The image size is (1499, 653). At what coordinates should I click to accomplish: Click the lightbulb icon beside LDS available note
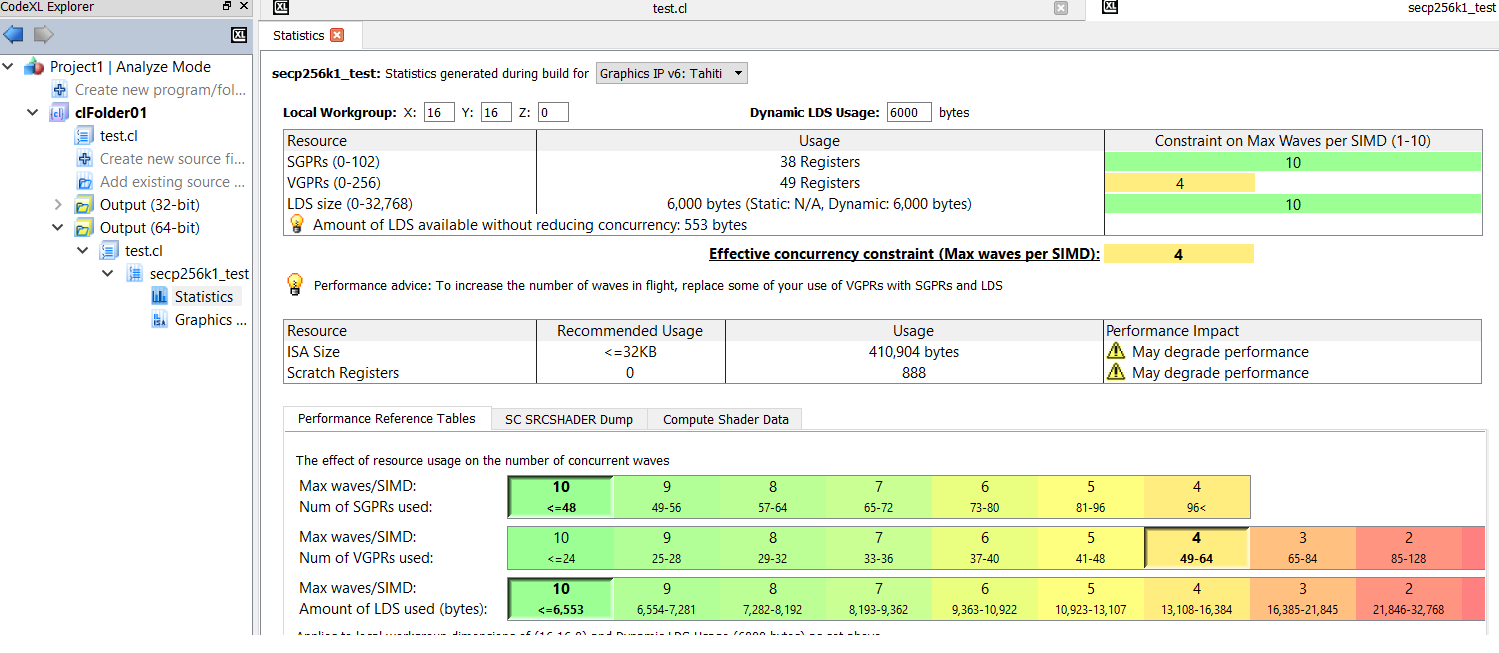pos(296,224)
